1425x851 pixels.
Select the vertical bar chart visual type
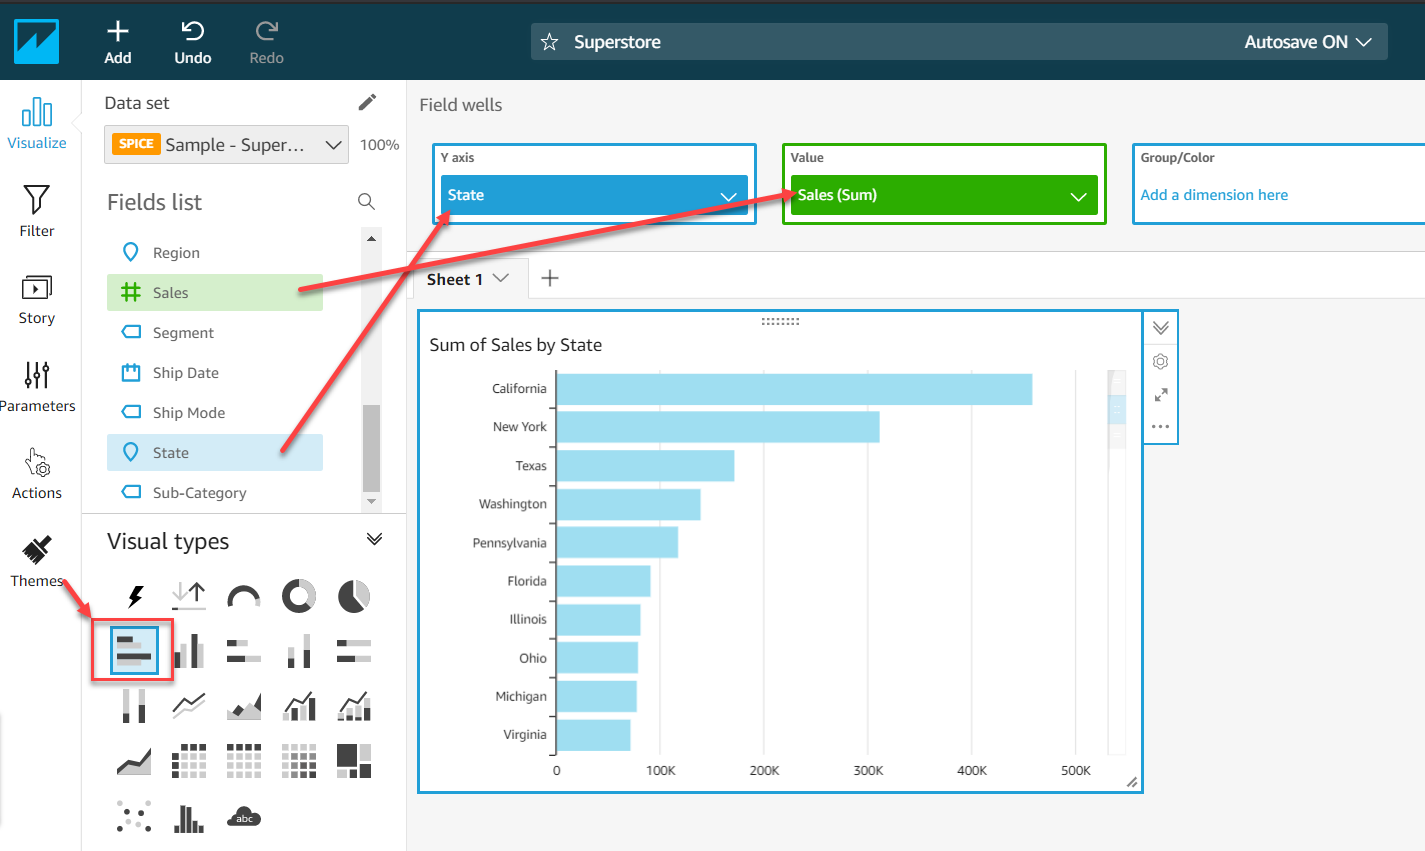point(188,649)
